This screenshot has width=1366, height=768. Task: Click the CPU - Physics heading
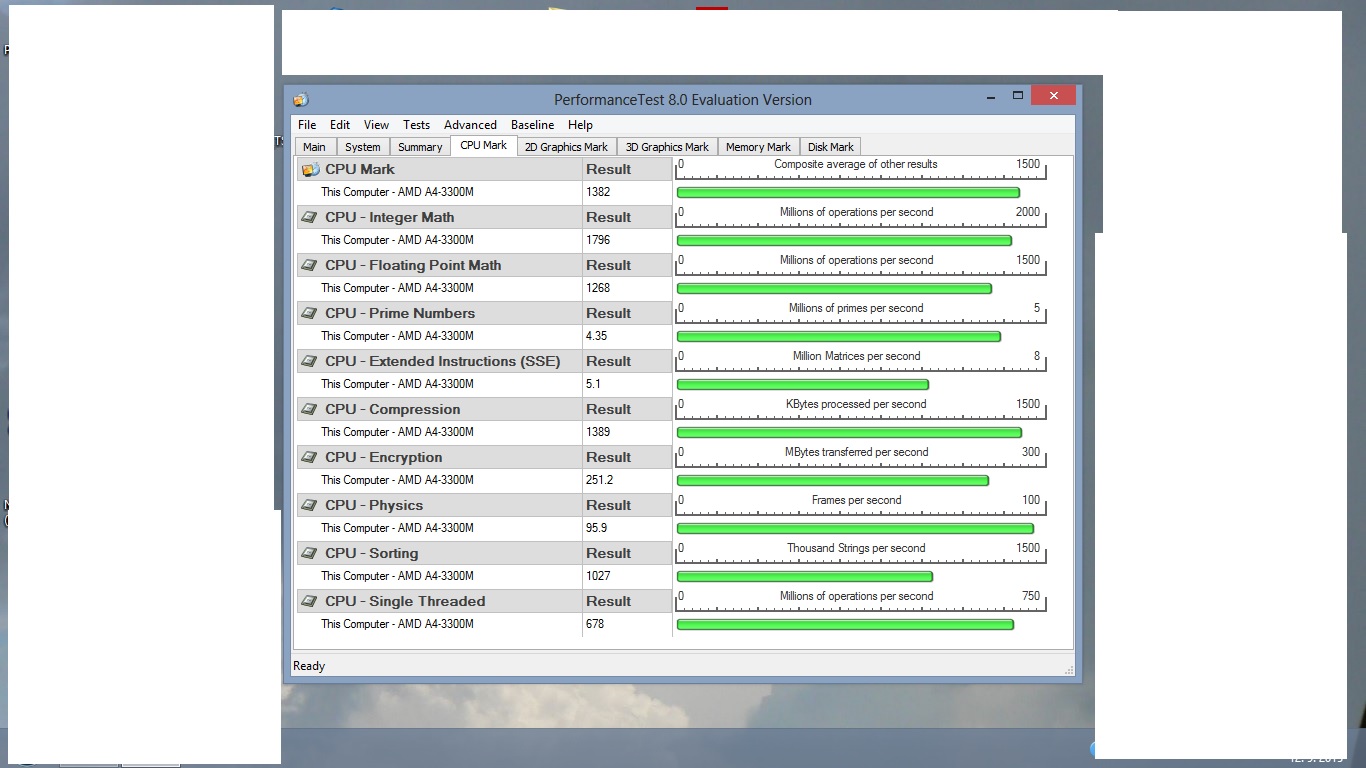coord(374,505)
